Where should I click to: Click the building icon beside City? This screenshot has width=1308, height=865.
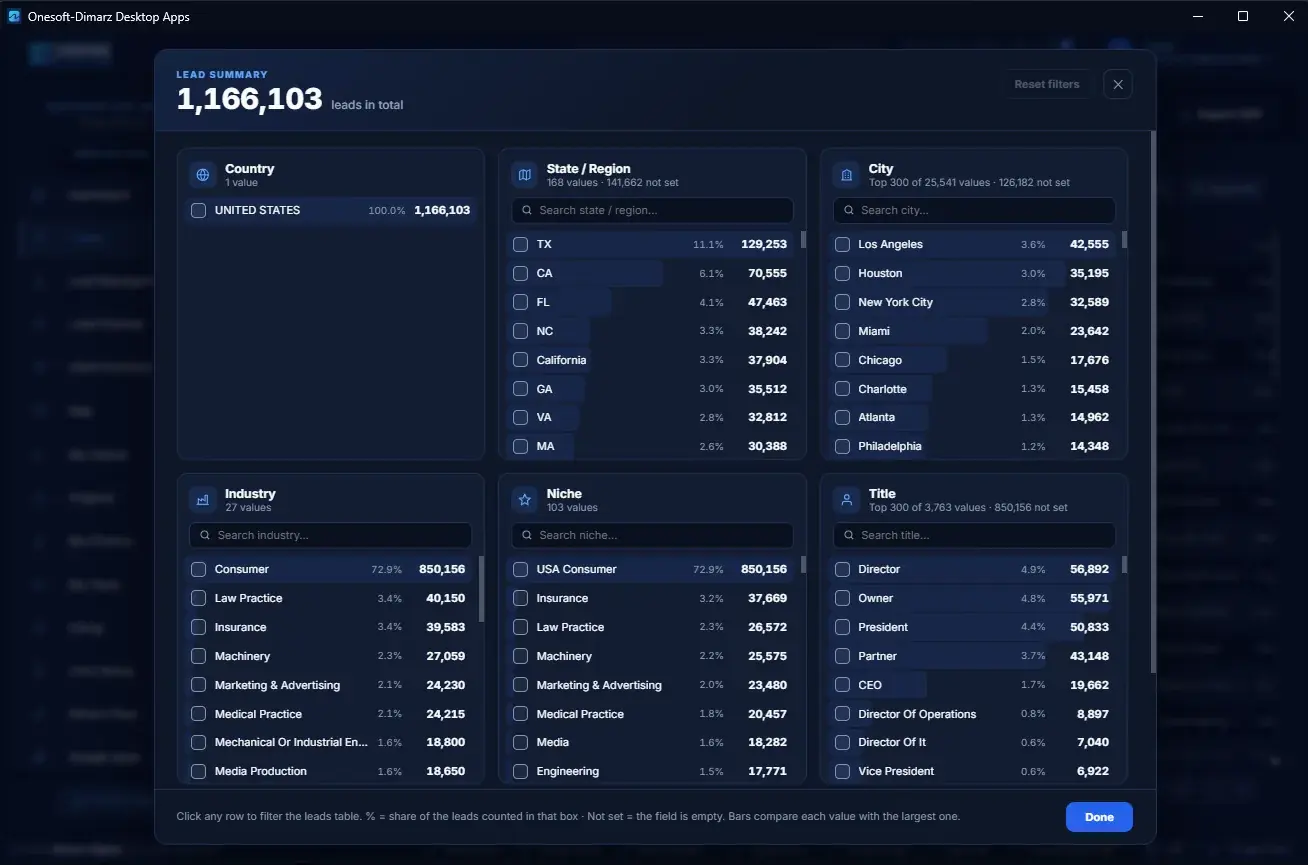pyautogui.click(x=847, y=175)
